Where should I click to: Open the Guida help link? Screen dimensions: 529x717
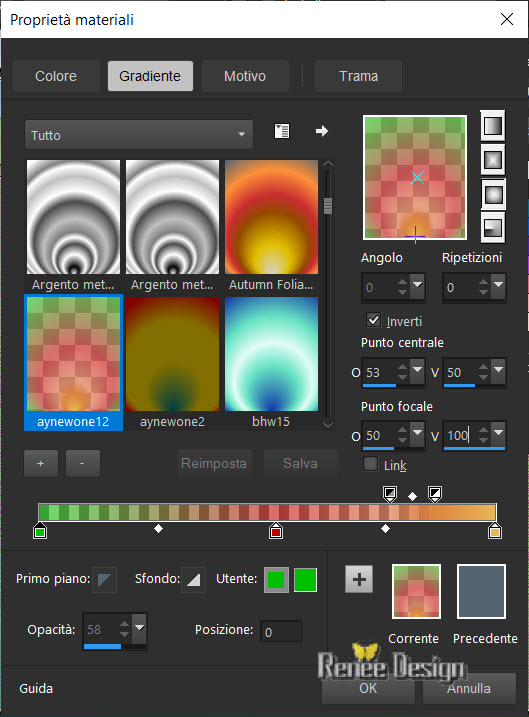[x=36, y=688]
